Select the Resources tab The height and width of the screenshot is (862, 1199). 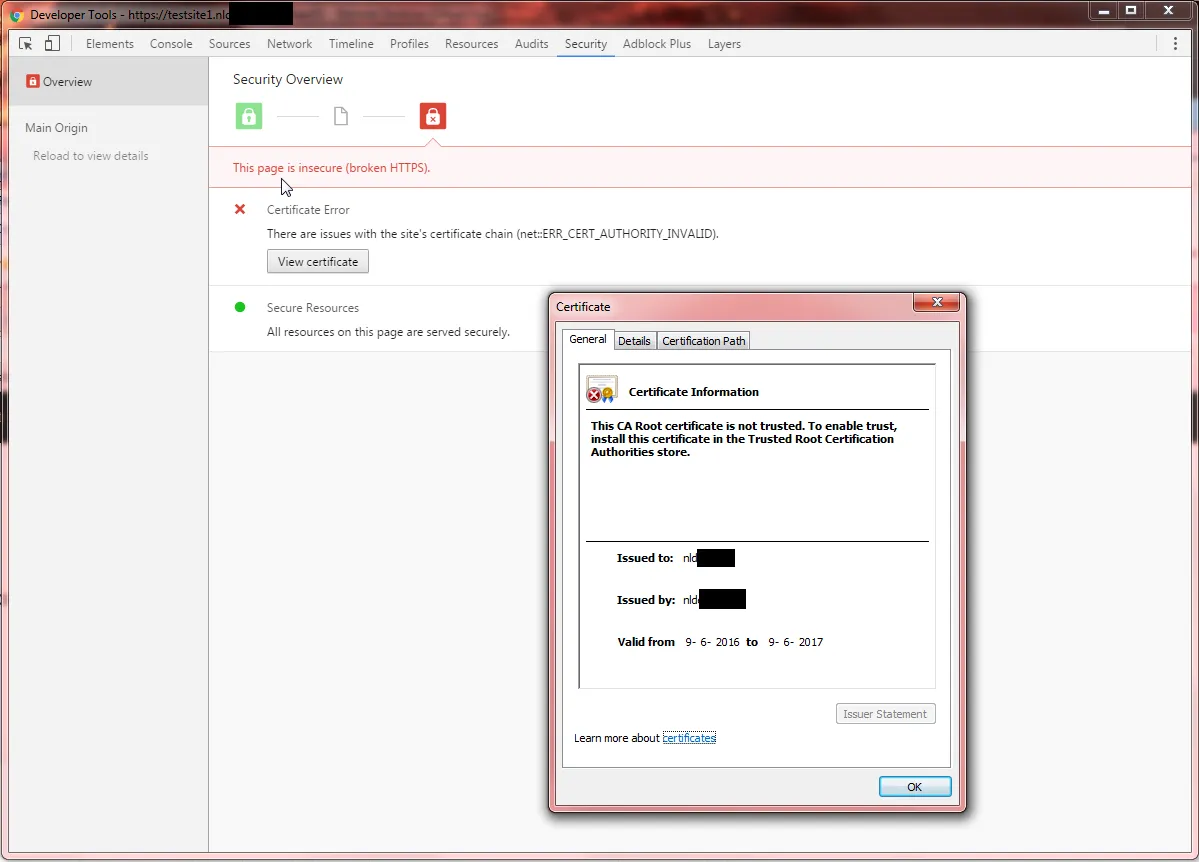coord(471,44)
